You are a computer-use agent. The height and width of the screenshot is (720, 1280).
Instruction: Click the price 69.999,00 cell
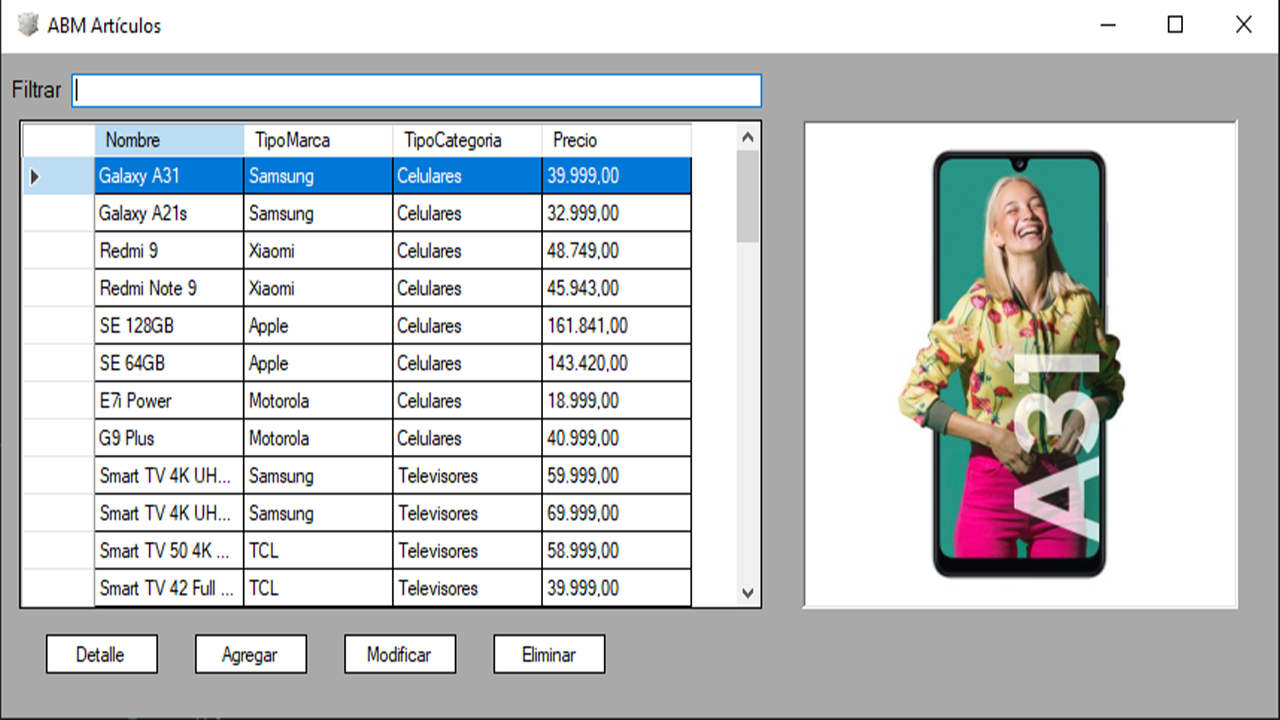(x=616, y=513)
